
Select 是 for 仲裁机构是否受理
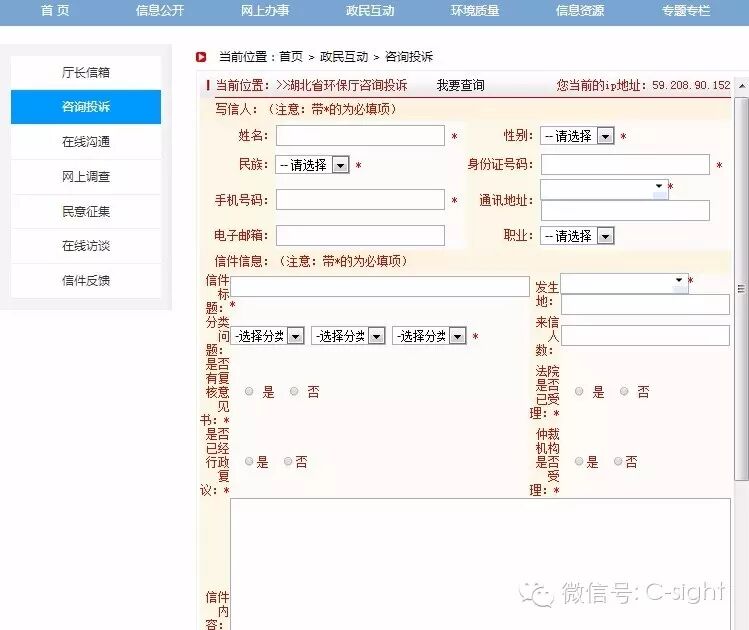point(579,461)
